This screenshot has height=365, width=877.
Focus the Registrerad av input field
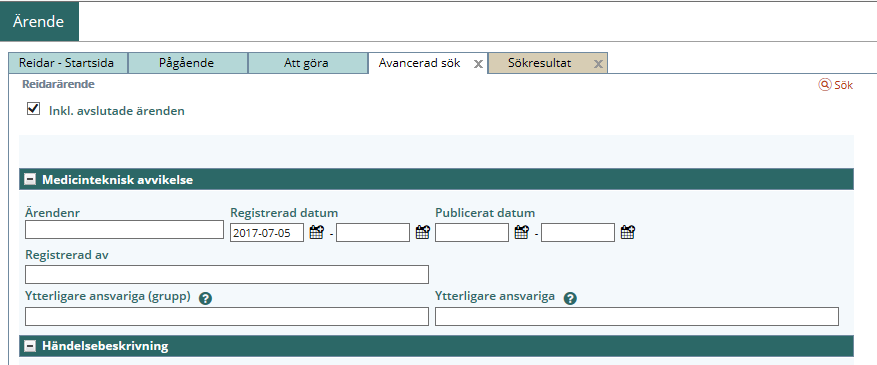click(x=227, y=275)
